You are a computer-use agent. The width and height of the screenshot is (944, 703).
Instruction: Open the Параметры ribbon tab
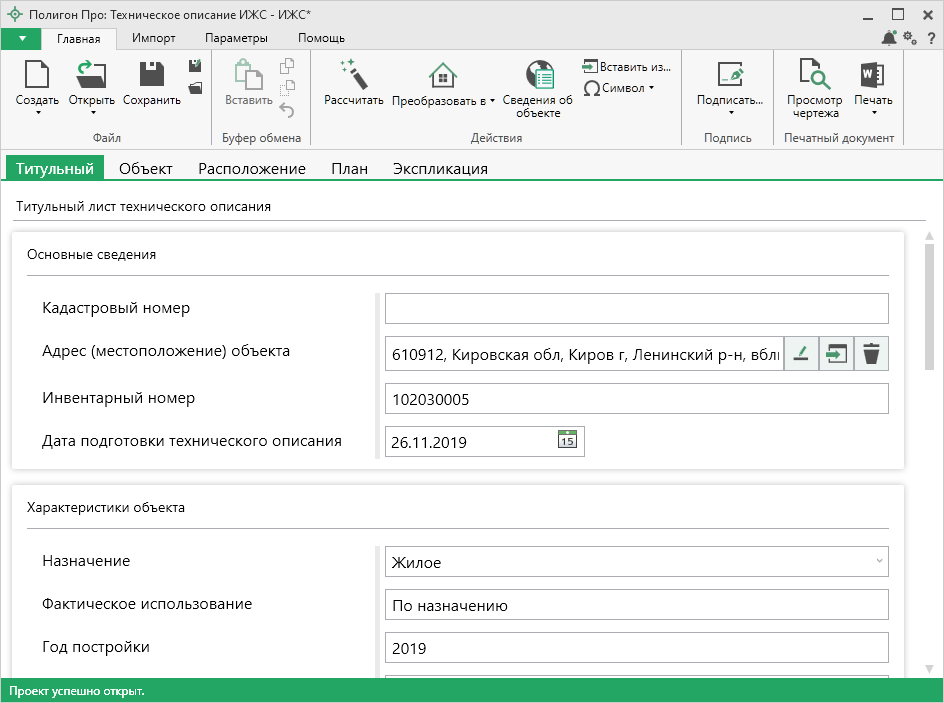pyautogui.click(x=236, y=38)
